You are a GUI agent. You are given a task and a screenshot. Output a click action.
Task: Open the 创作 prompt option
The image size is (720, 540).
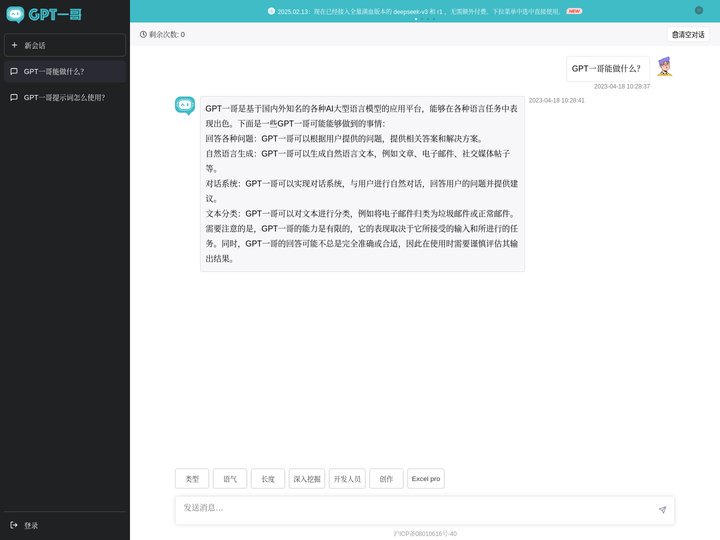(386, 479)
